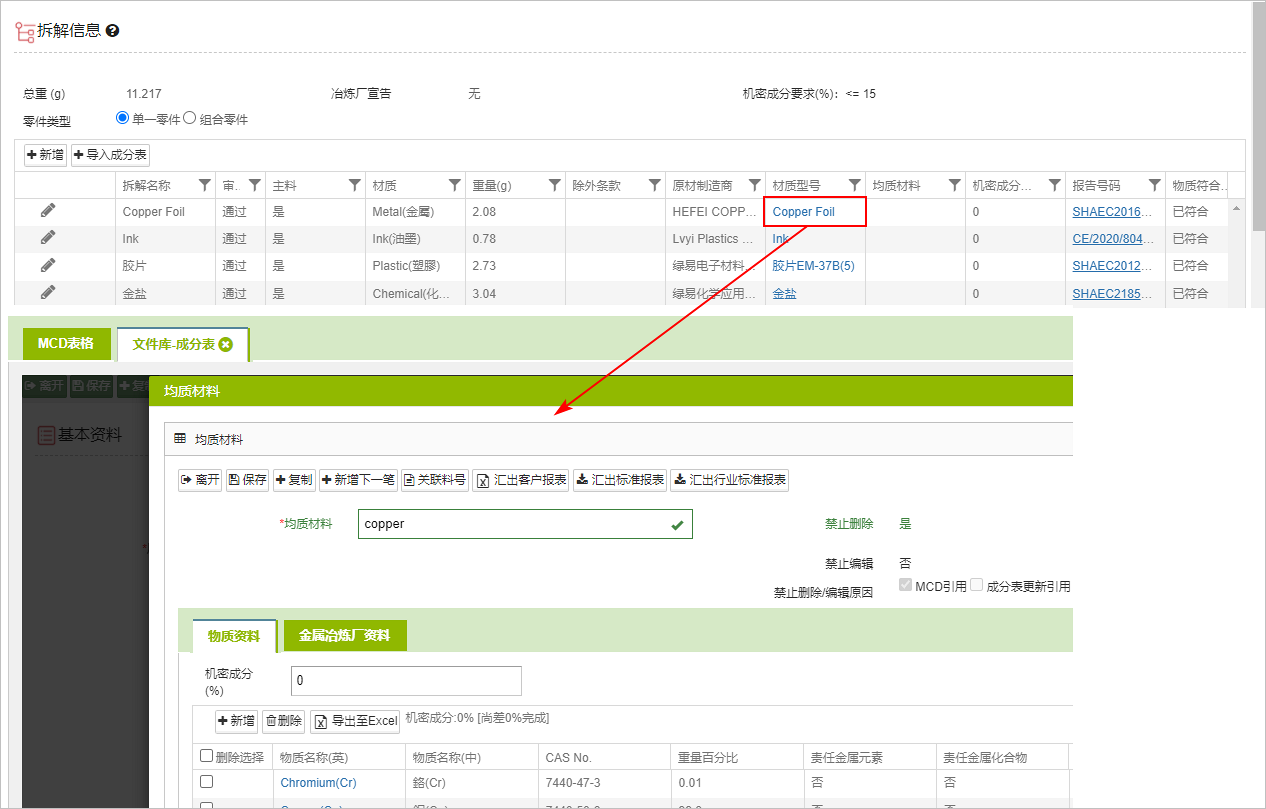This screenshot has height=809, width=1266.
Task: Open report link starting with SHAEC2016
Action: pyautogui.click(x=1112, y=212)
